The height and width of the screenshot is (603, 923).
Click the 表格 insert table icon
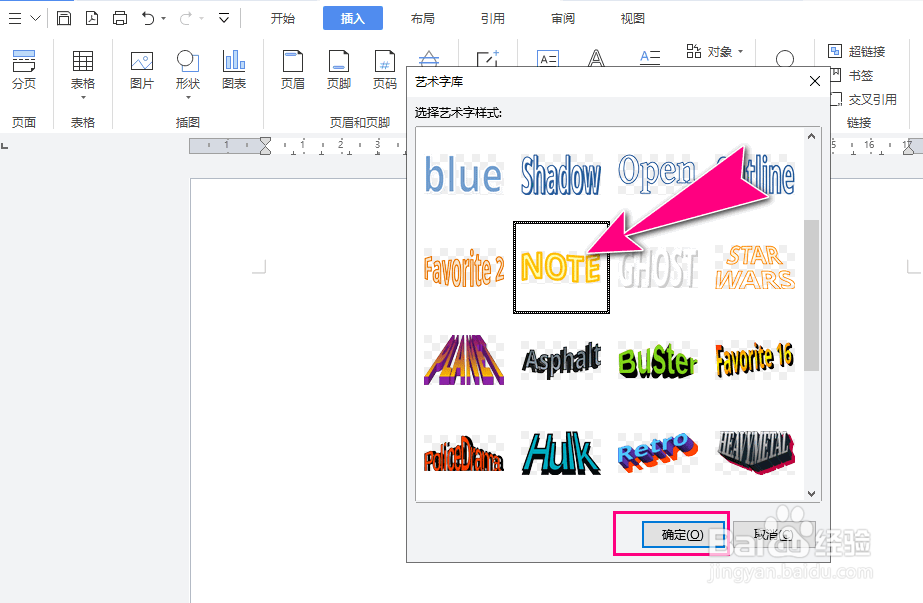82,61
